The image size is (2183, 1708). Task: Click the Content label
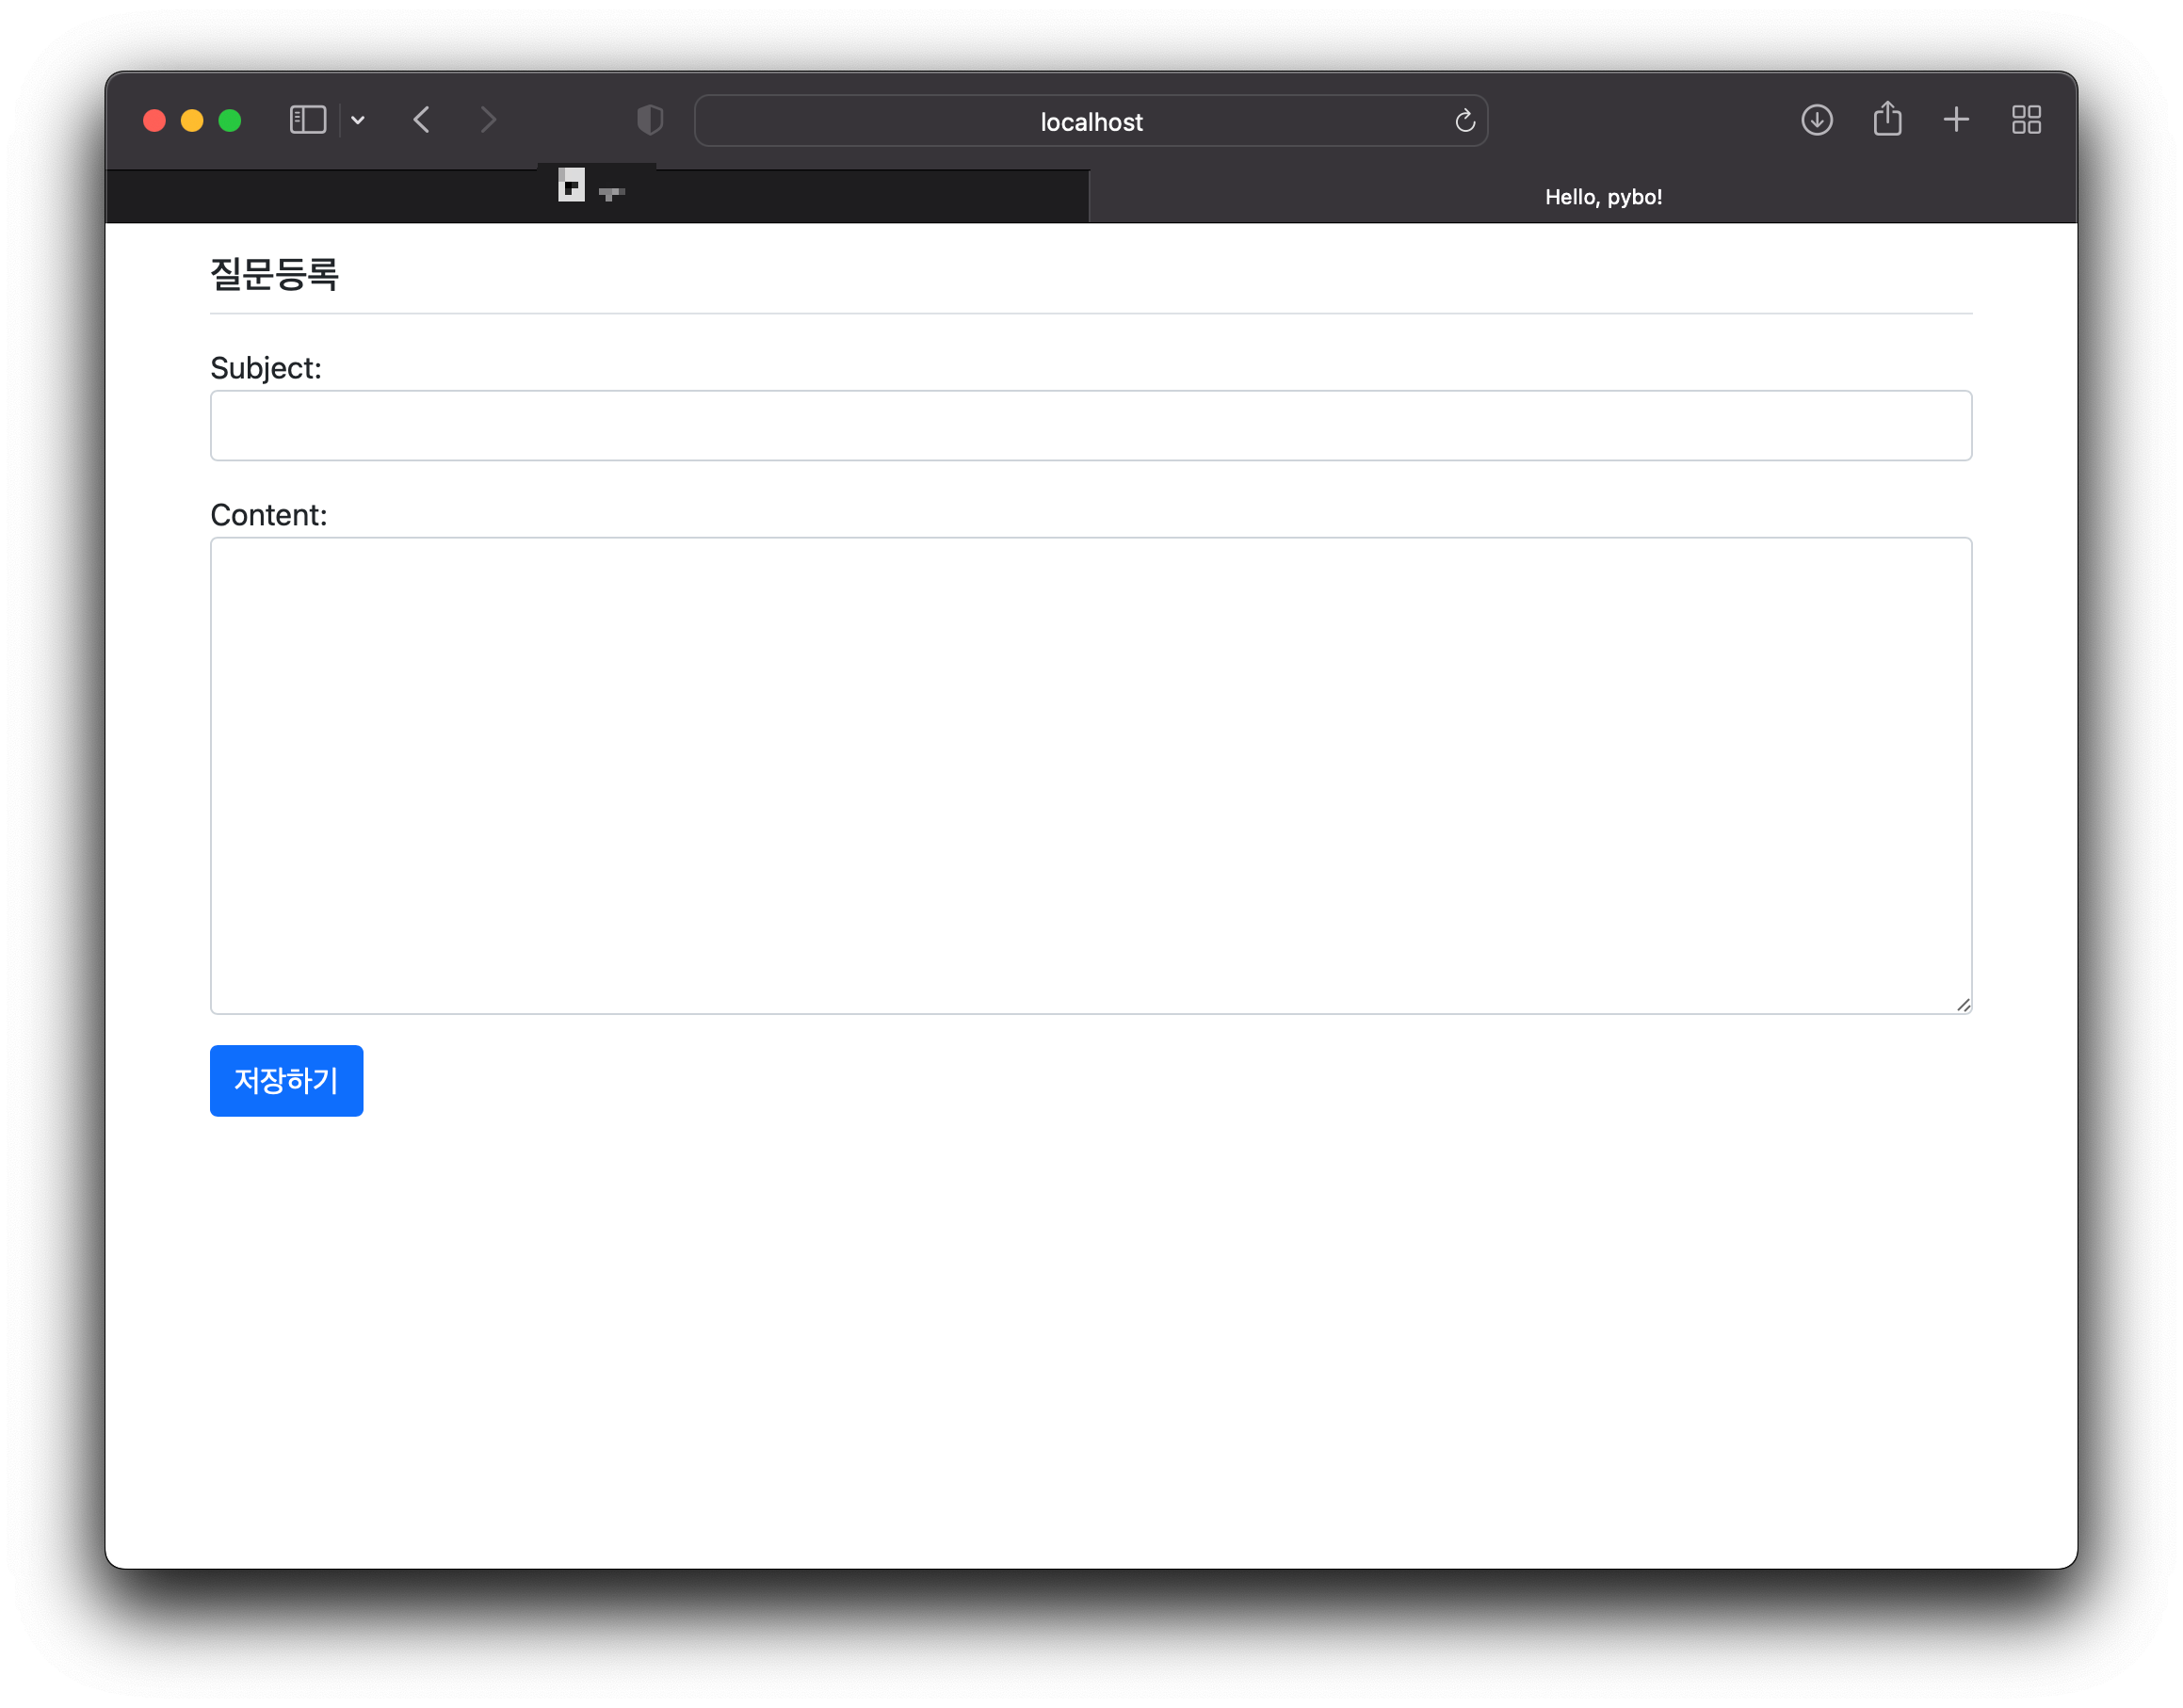click(268, 515)
